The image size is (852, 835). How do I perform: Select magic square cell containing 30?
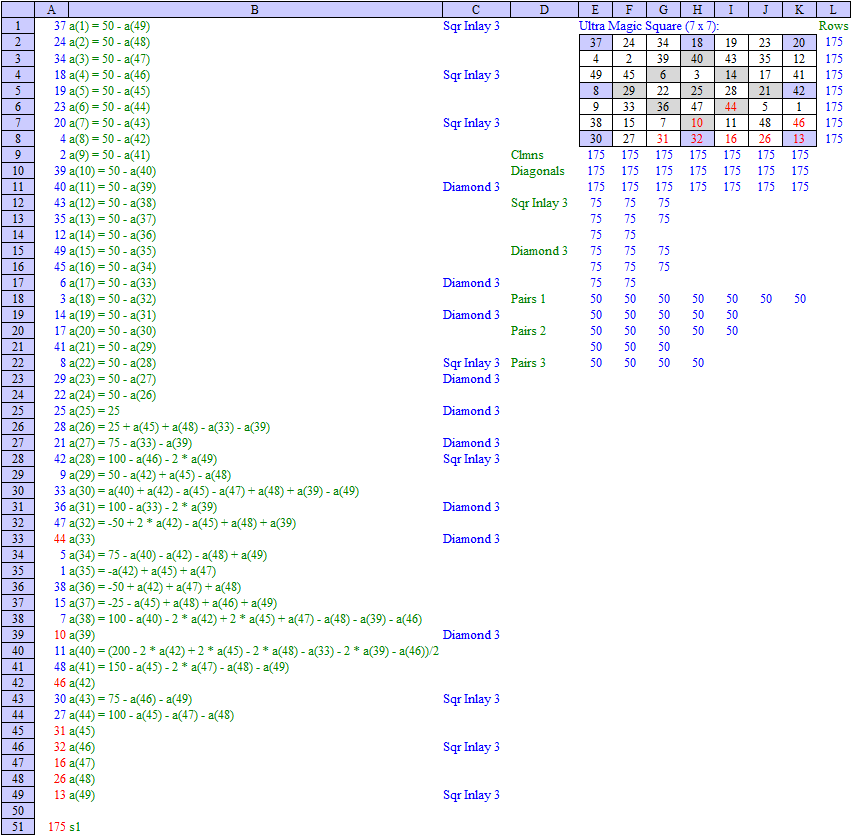[x=596, y=139]
